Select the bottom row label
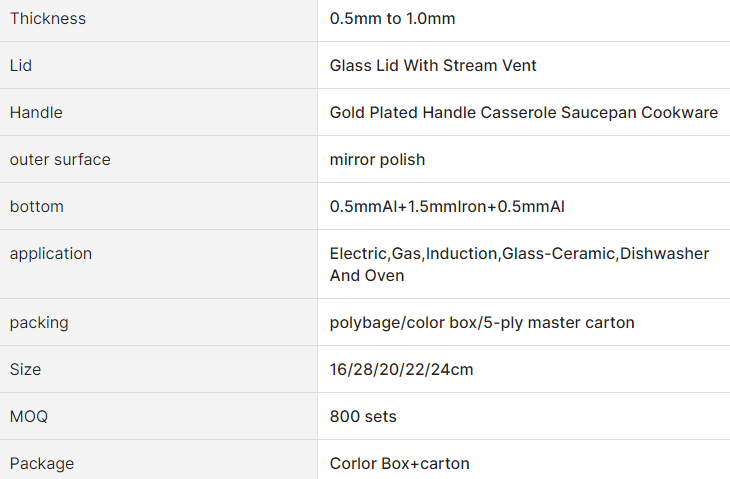730x479 pixels. pos(37,207)
